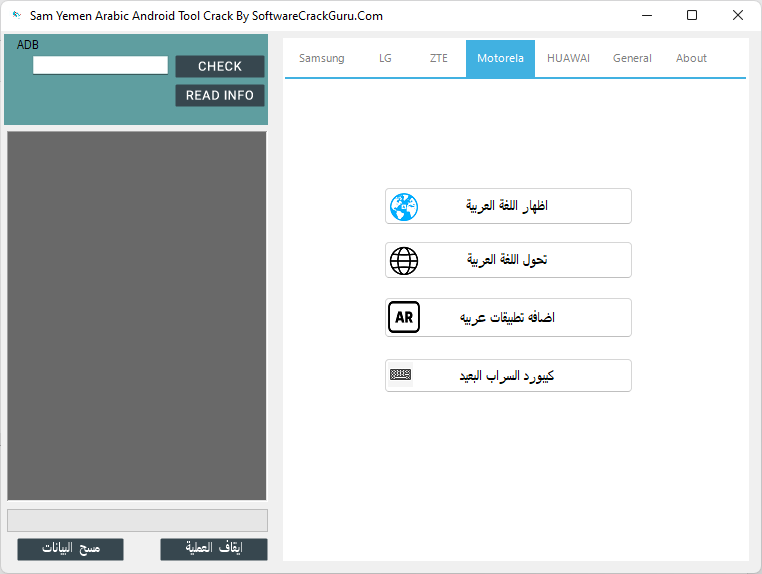The image size is (762, 574).
Task: Click the progress bar below the log
Action: (137, 521)
